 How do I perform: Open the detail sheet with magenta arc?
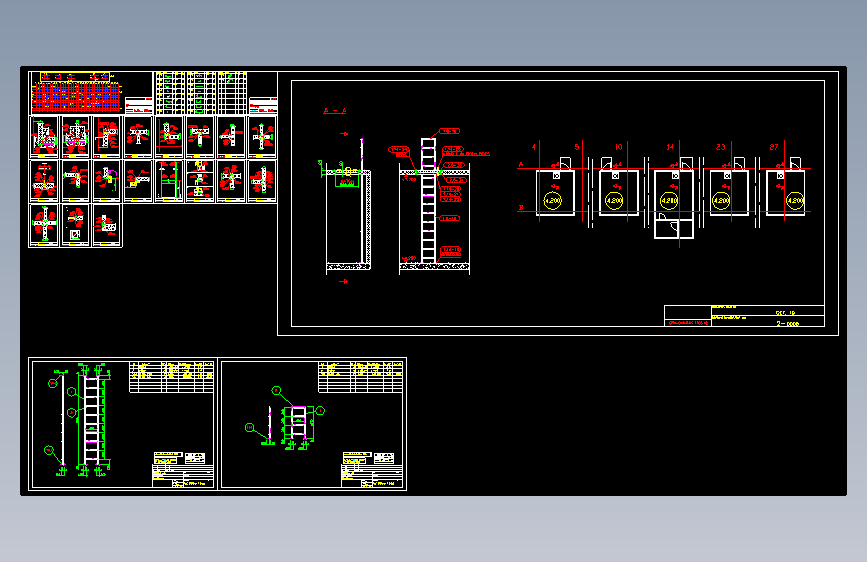(107, 181)
